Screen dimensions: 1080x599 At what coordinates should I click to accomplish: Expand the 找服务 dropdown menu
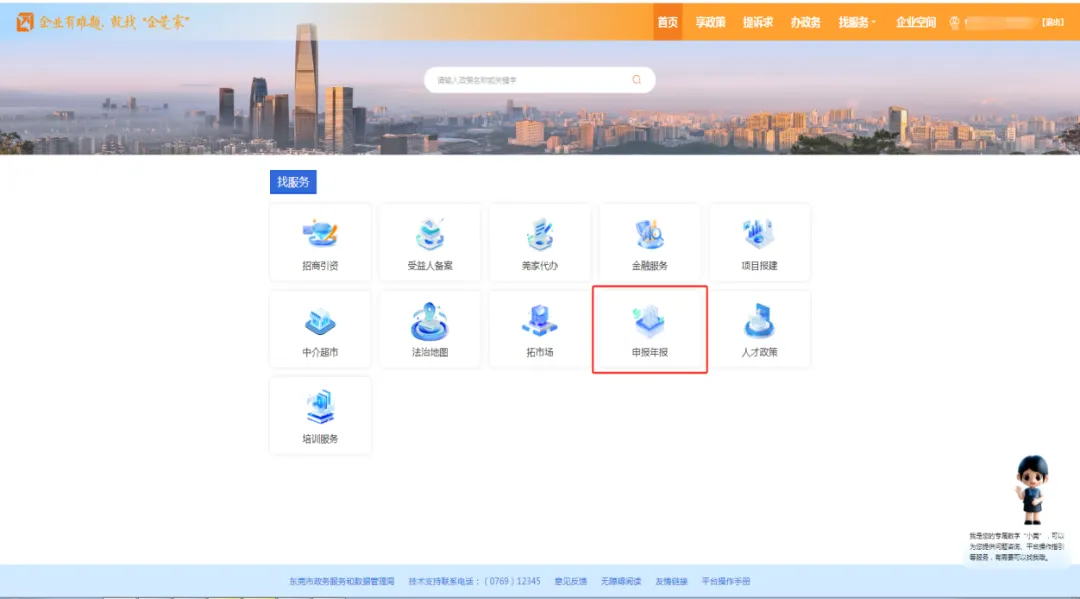click(x=857, y=22)
